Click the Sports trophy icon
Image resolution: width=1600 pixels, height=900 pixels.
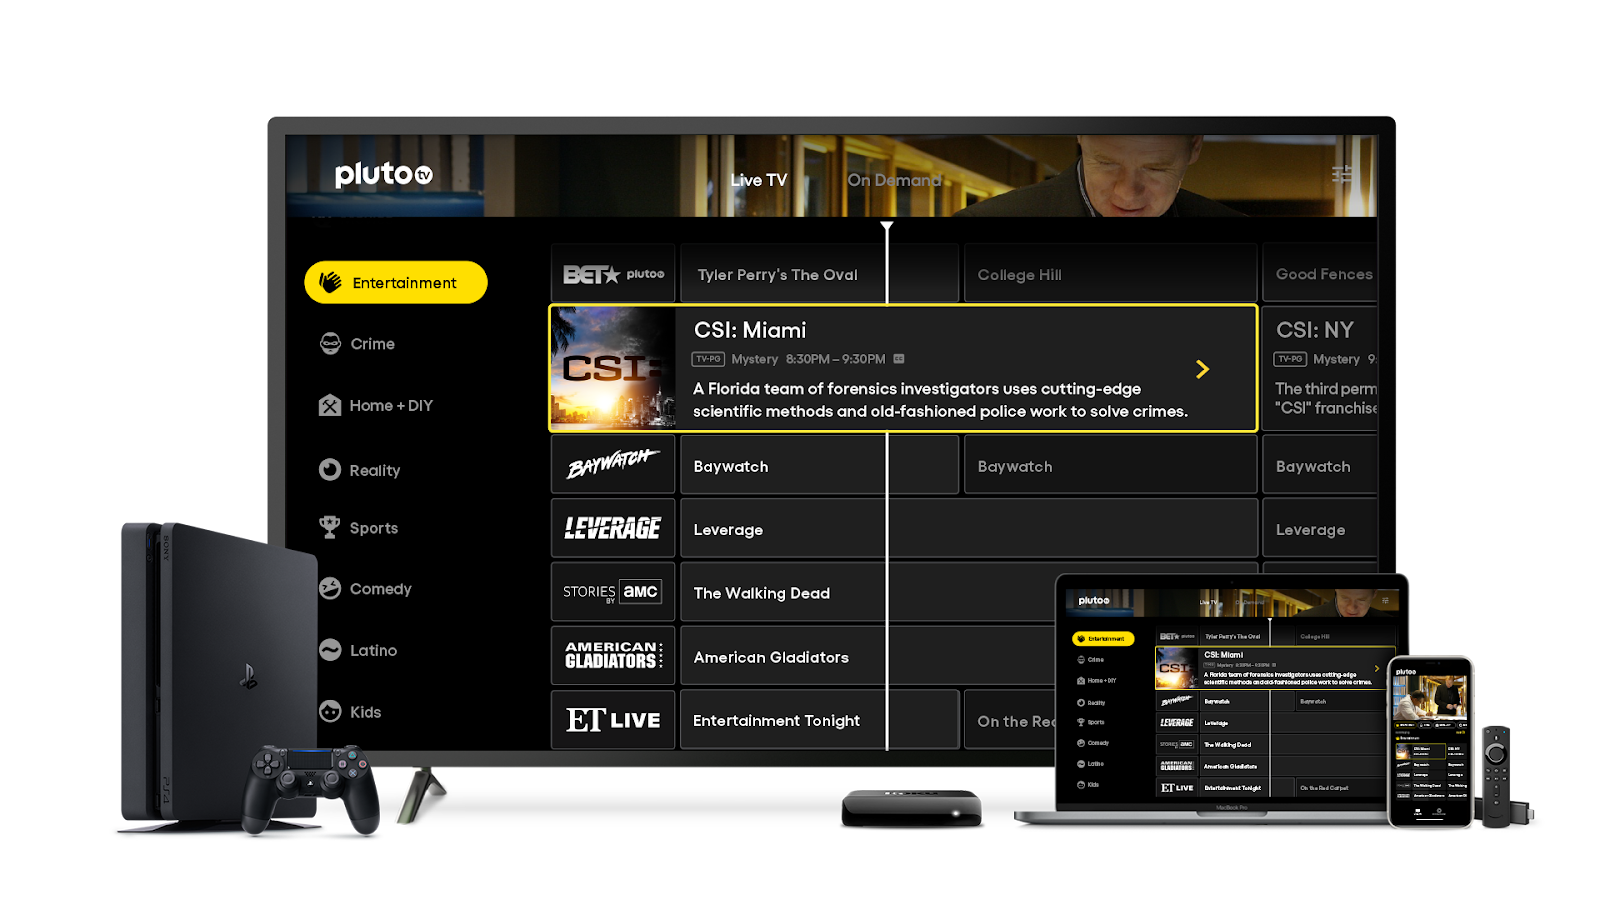click(x=330, y=527)
